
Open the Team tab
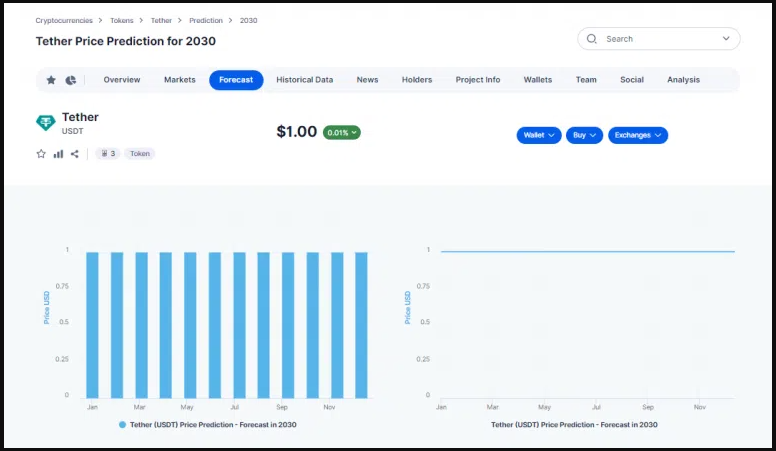[x=586, y=80]
